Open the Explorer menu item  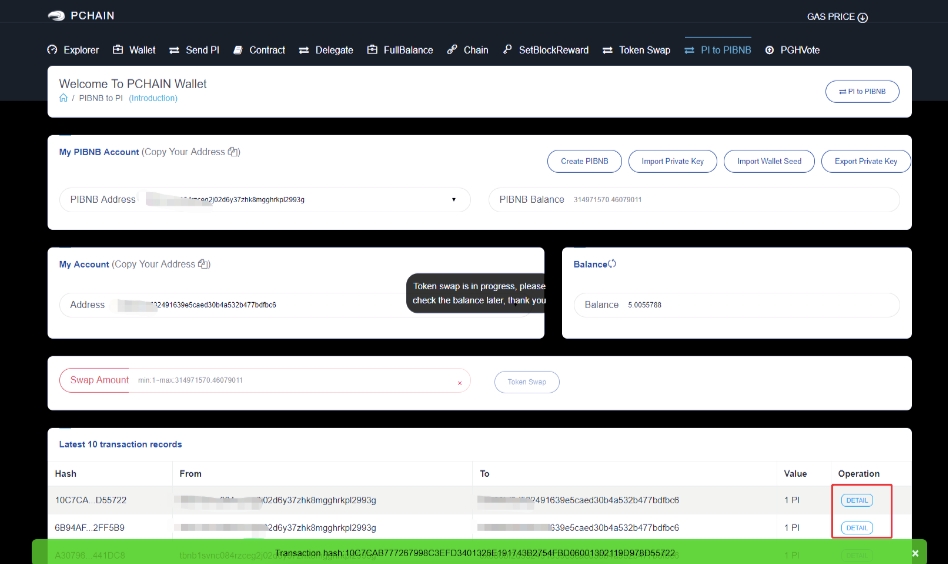point(73,50)
